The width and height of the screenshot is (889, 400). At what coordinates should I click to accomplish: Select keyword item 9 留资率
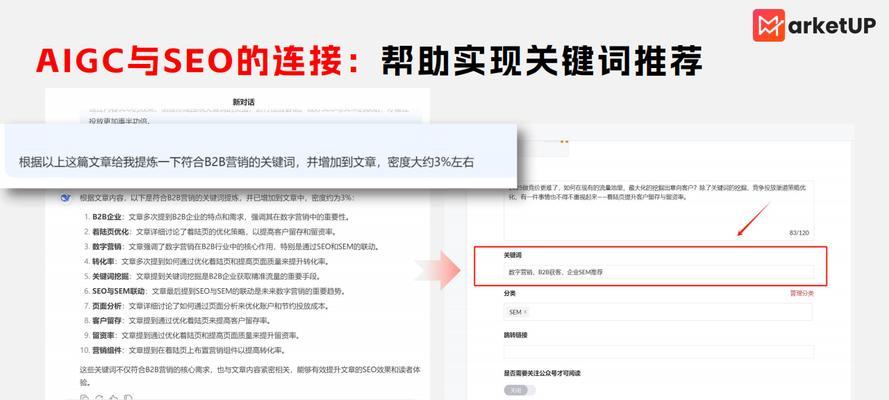[x=194, y=335]
